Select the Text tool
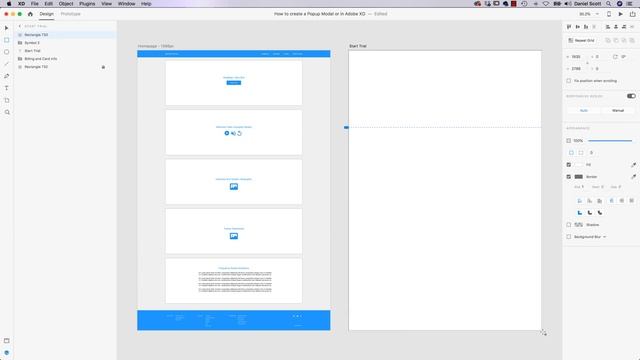Screen dimensions: 640x360 tap(7, 88)
